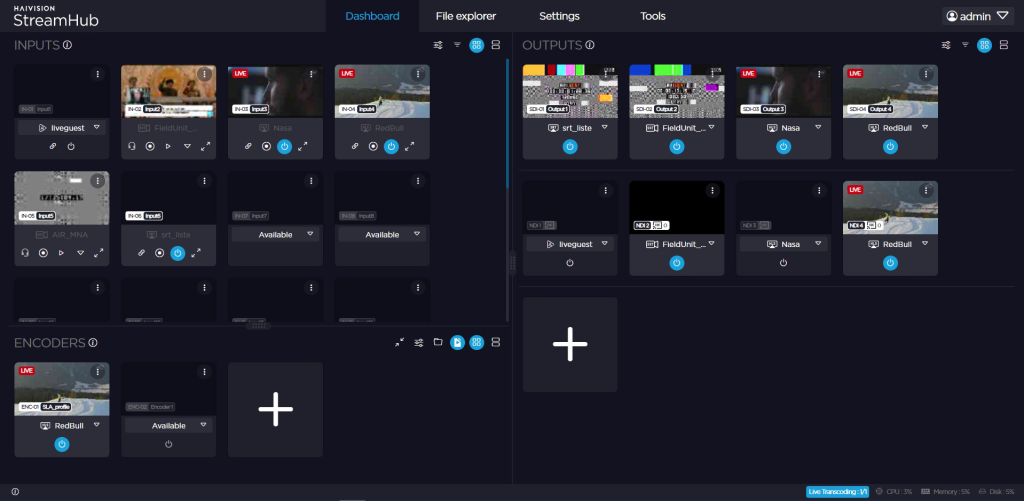Open the liveguest source dropdown on Input1
Viewport: 1024px width, 501px height.
pyautogui.click(x=96, y=128)
